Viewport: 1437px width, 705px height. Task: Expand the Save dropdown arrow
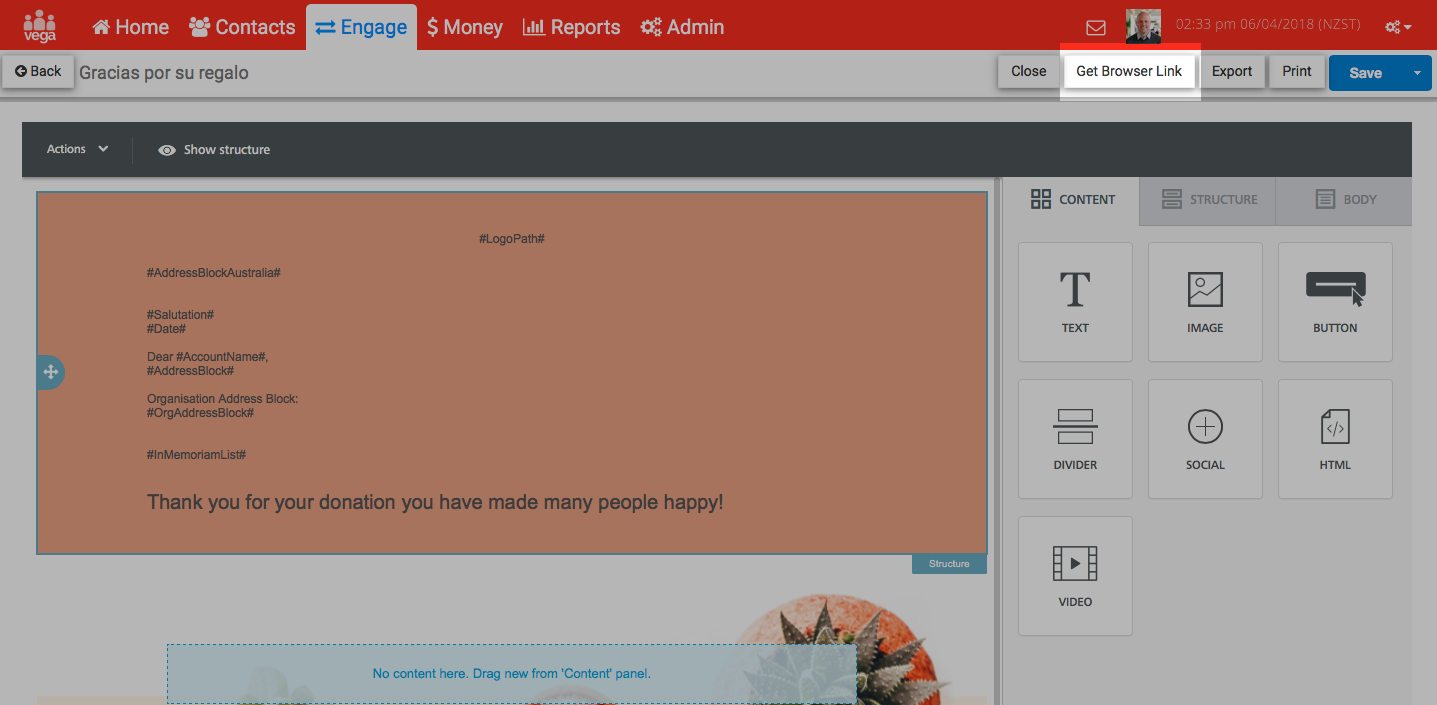[x=1417, y=73]
